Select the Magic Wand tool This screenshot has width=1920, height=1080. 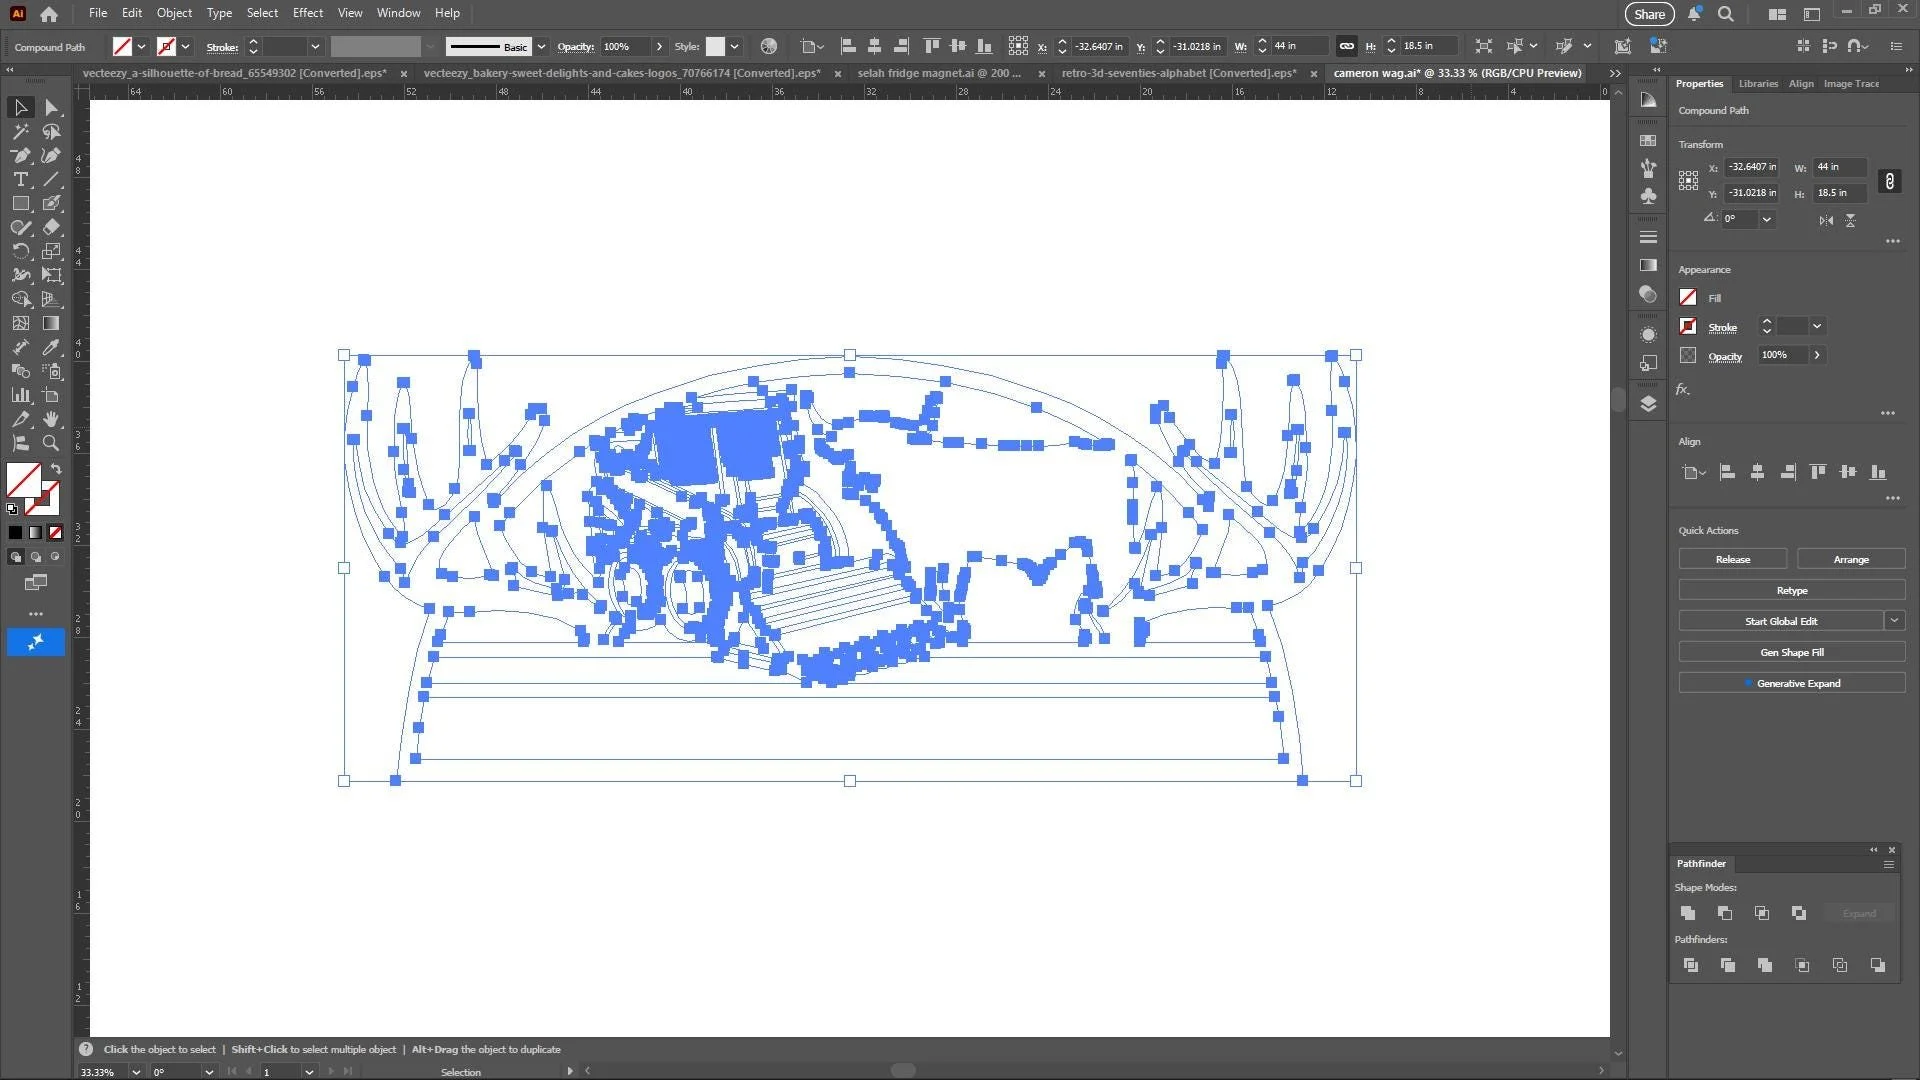(x=20, y=132)
